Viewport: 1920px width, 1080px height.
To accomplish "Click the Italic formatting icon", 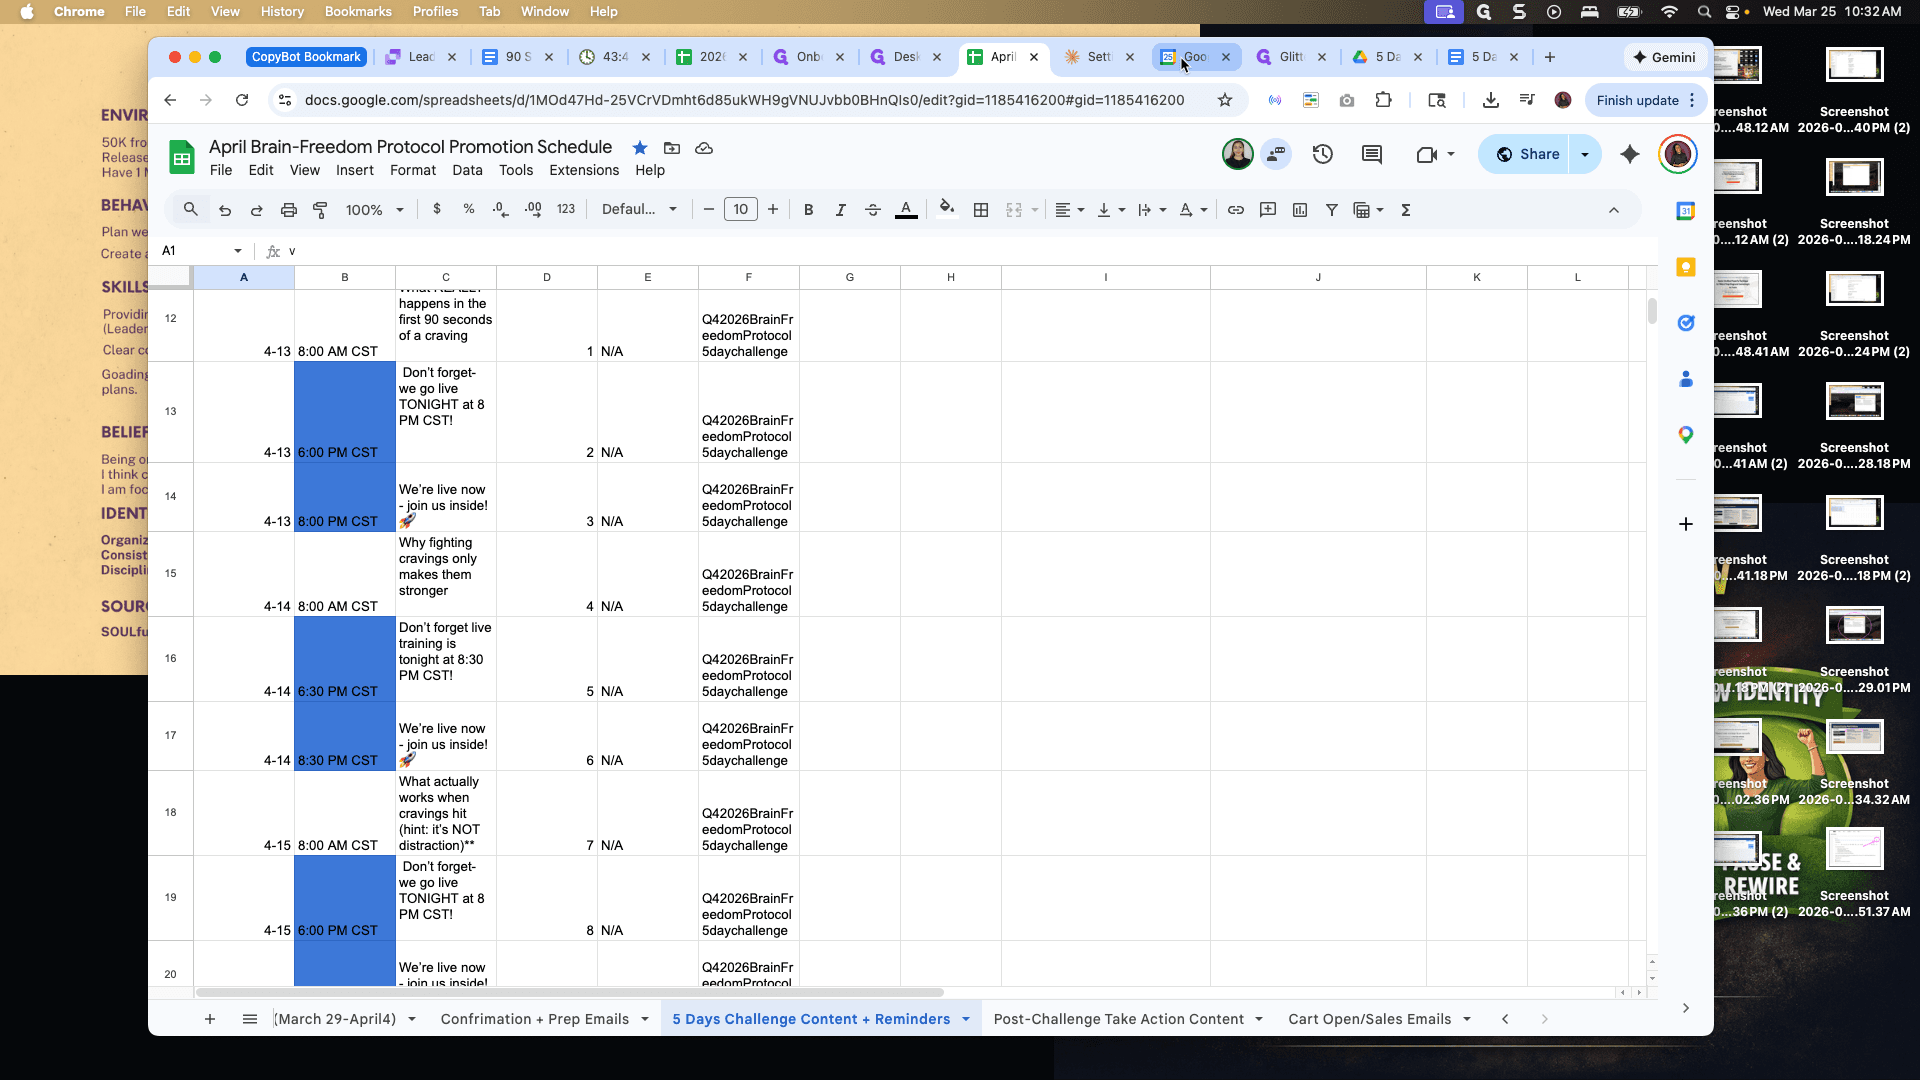I will pyautogui.click(x=840, y=210).
